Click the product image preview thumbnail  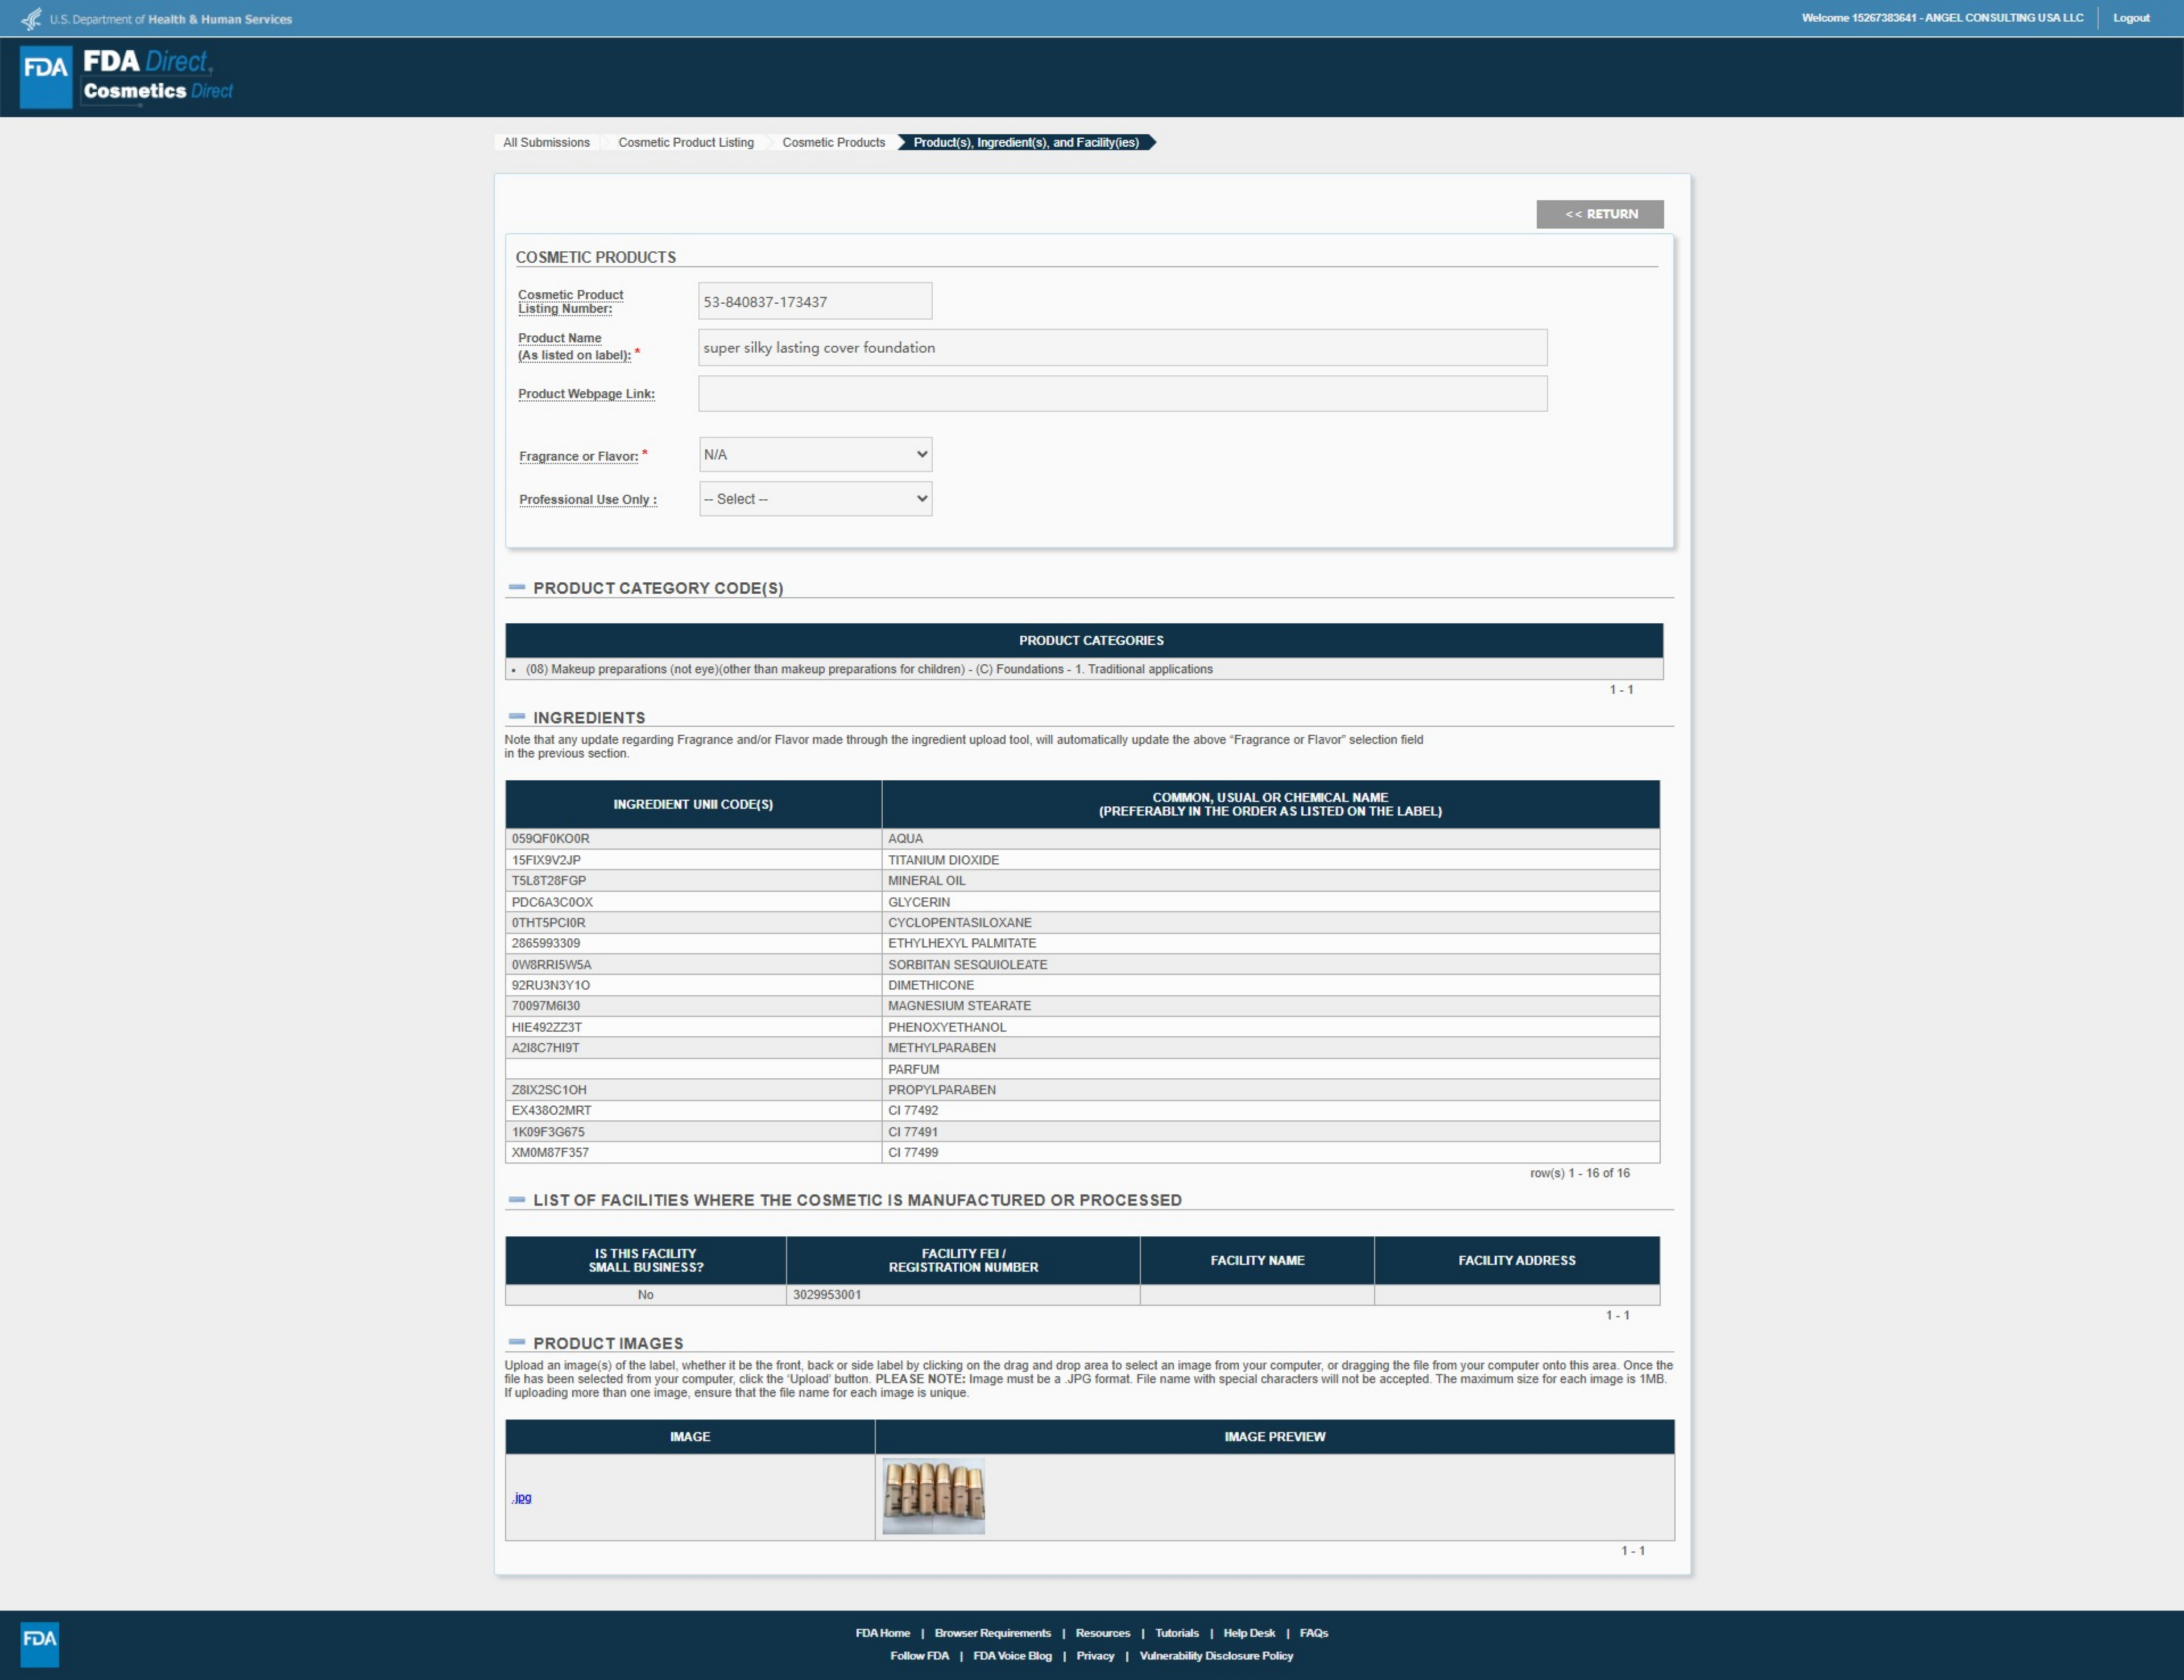point(933,1496)
